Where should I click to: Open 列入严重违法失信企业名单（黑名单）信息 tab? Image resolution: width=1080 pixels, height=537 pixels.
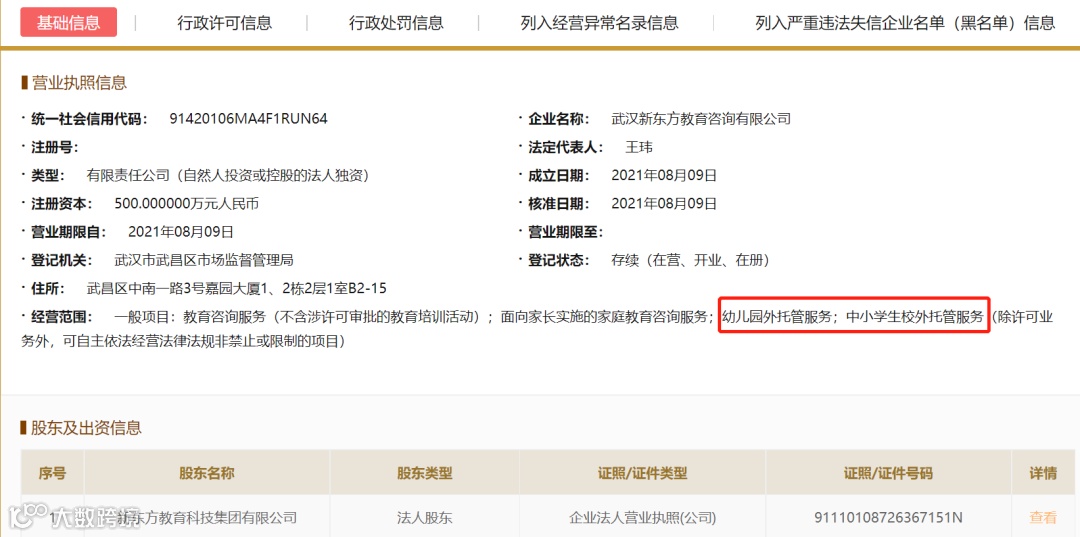coord(905,23)
